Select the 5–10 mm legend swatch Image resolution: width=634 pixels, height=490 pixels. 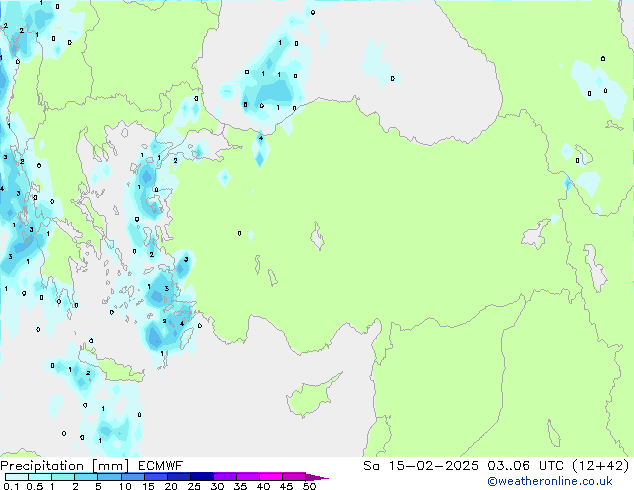110,477
